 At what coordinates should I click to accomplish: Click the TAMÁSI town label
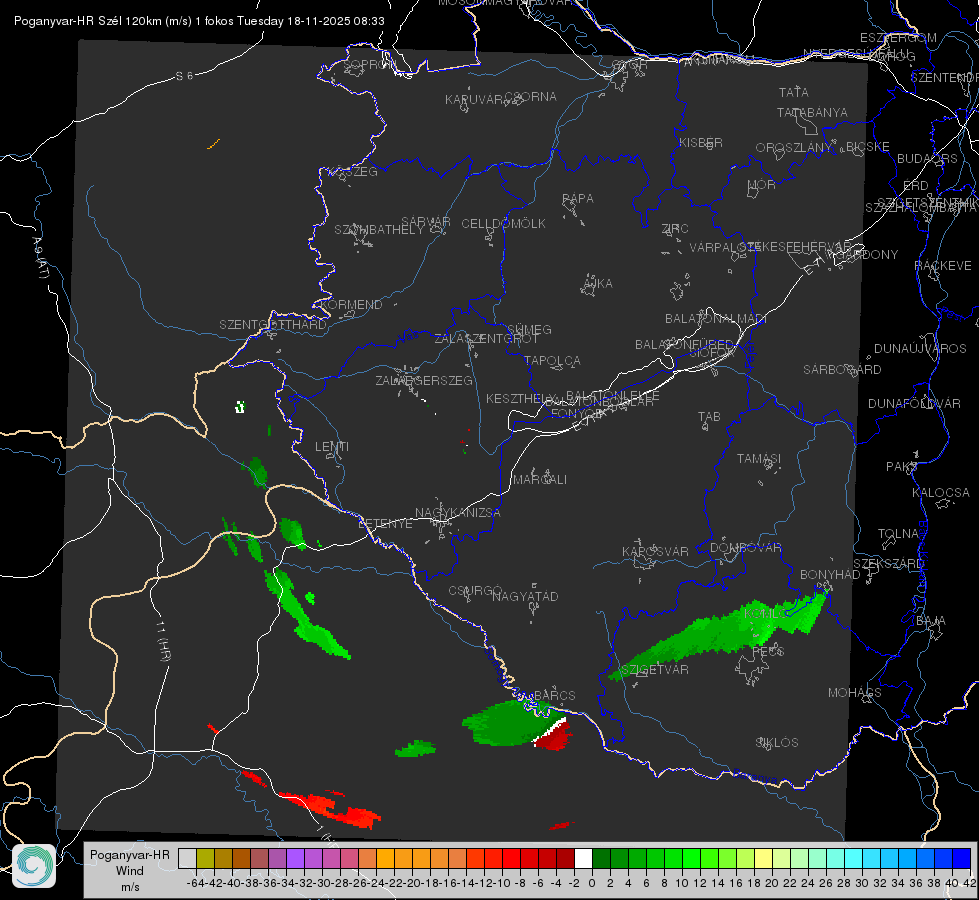[759, 459]
